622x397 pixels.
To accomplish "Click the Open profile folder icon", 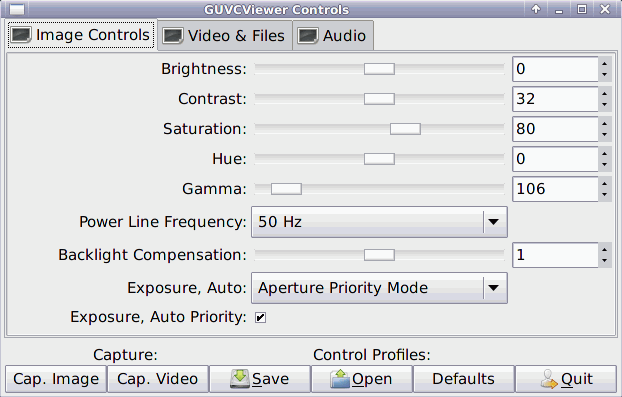I will pos(340,379).
